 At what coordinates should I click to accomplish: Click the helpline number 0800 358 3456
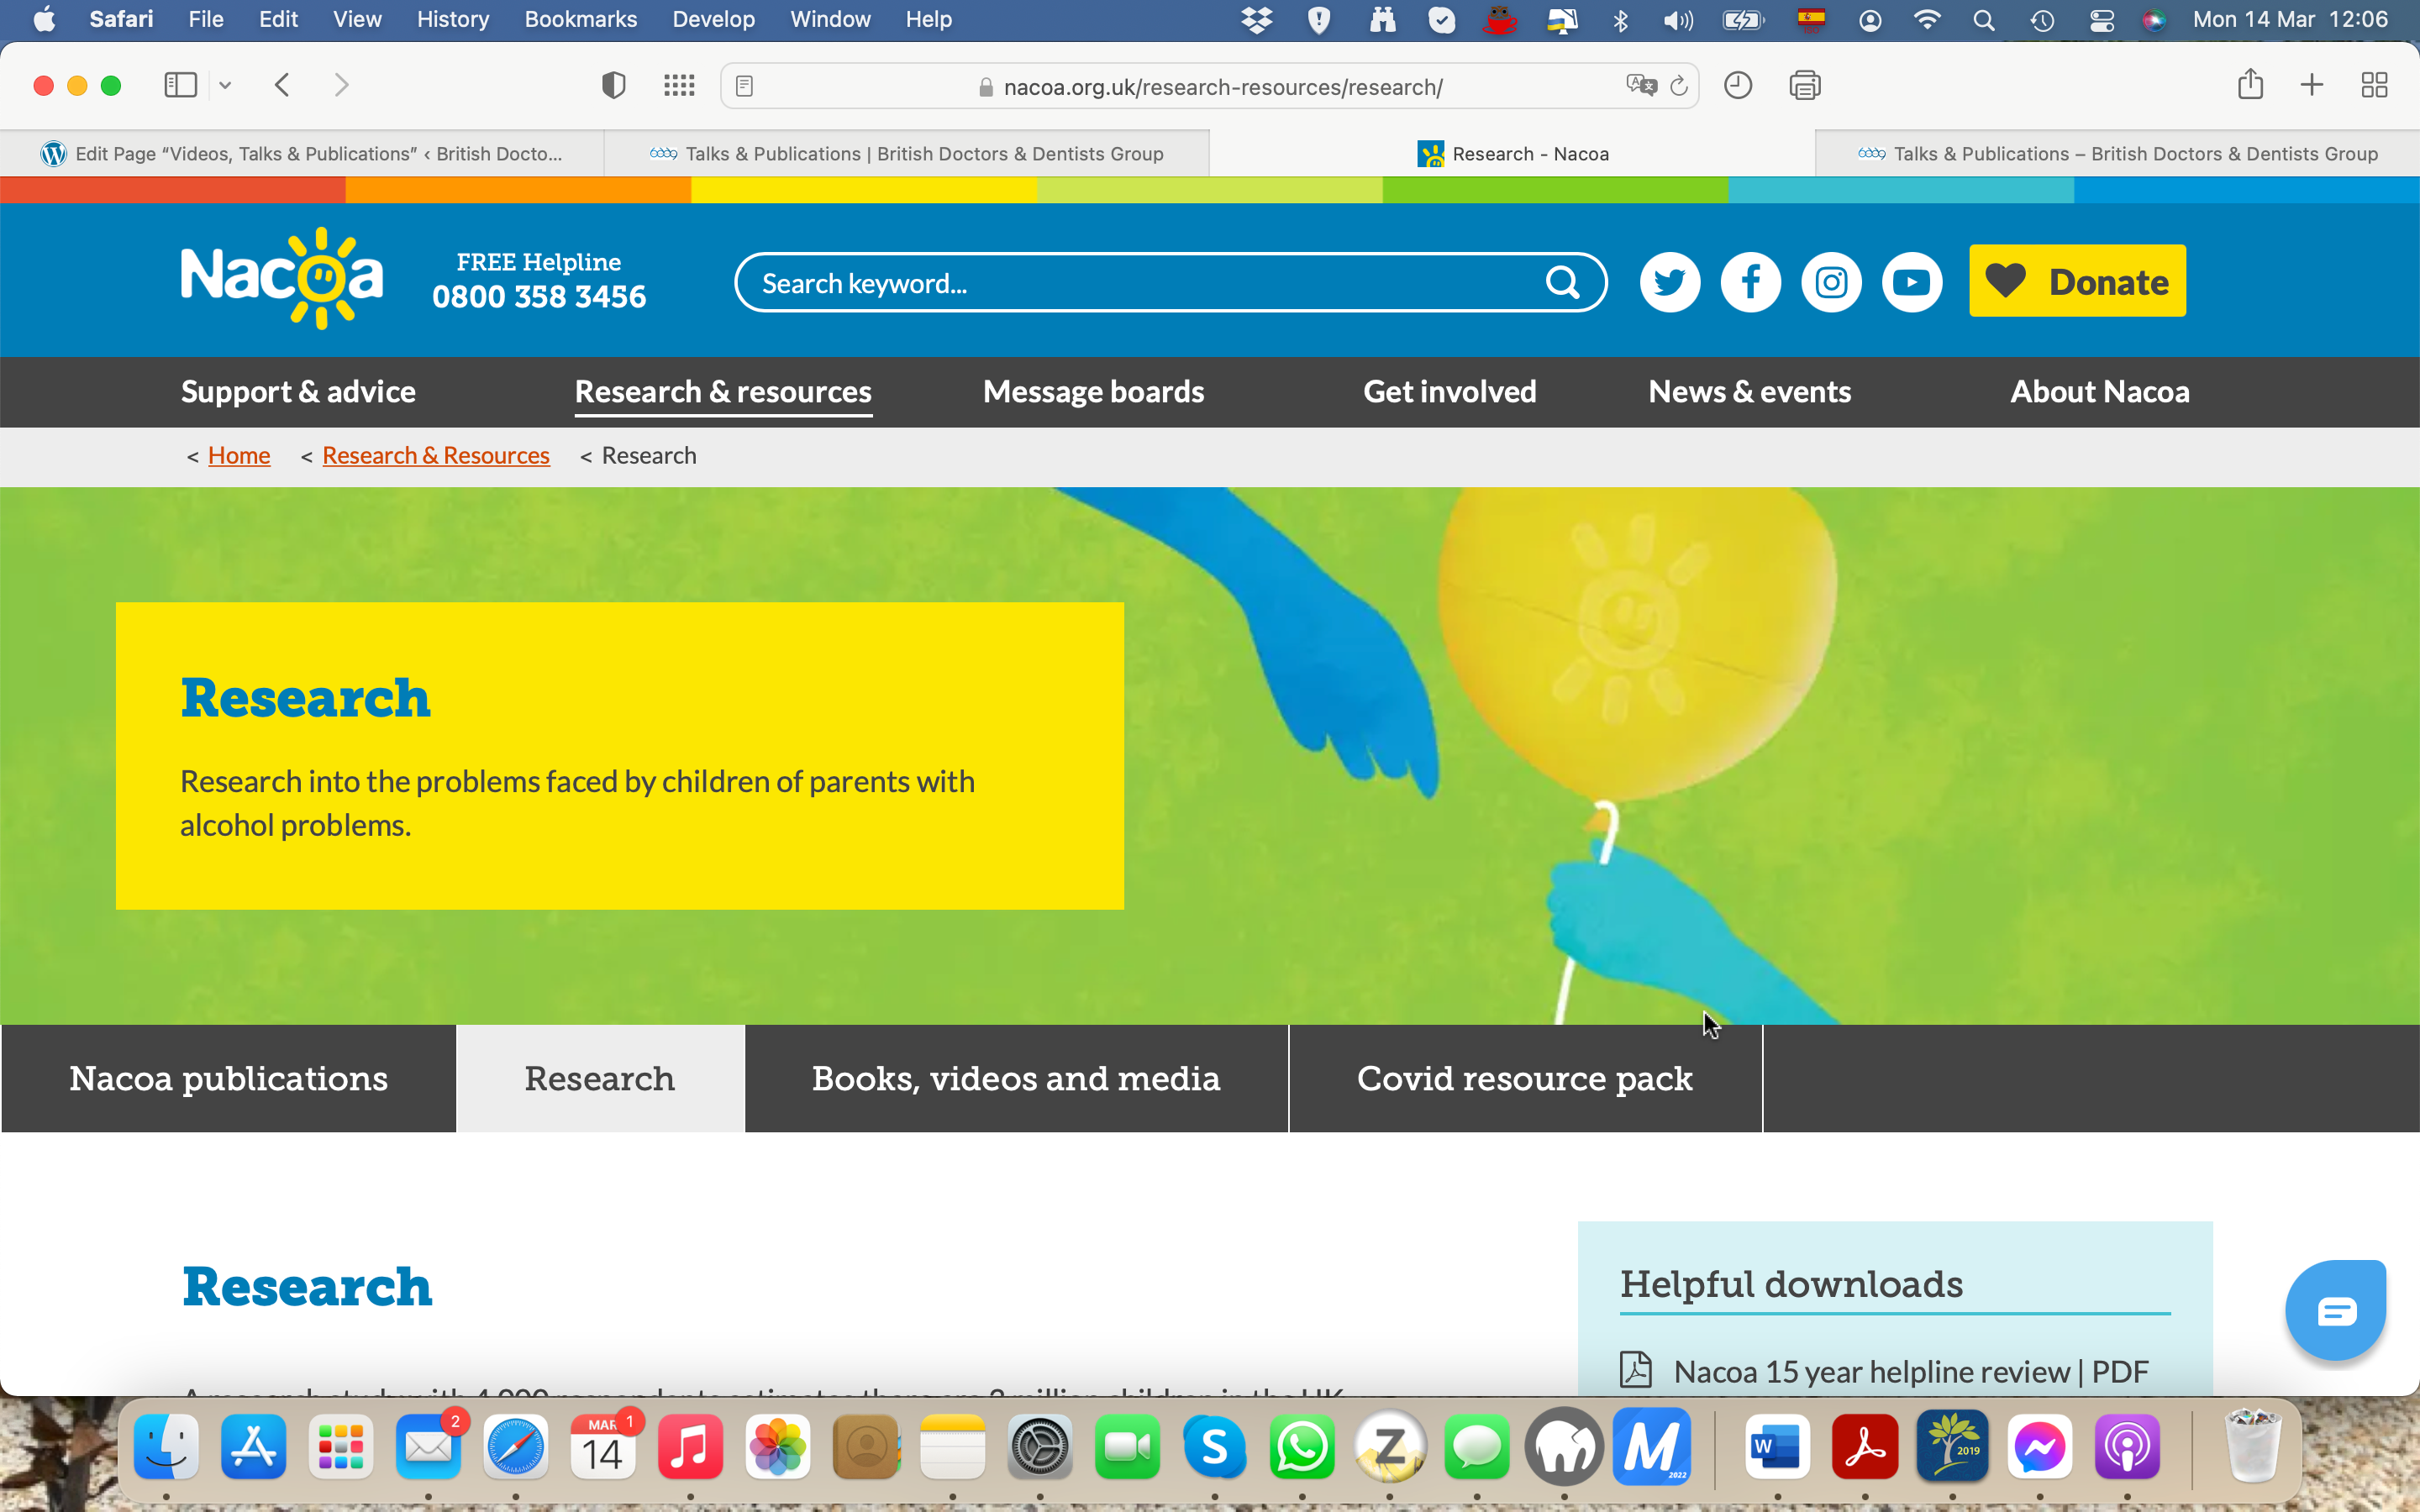tap(539, 297)
